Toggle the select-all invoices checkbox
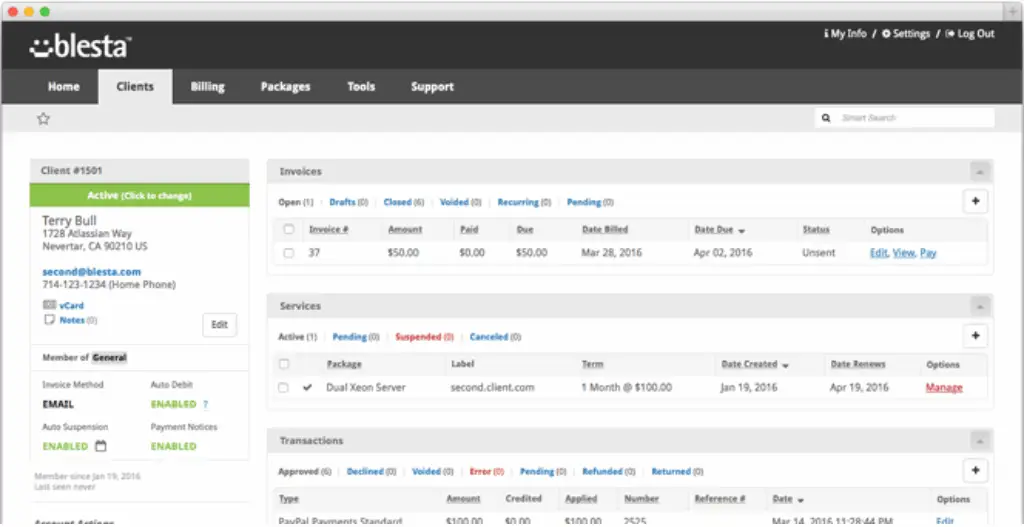 tap(288, 230)
